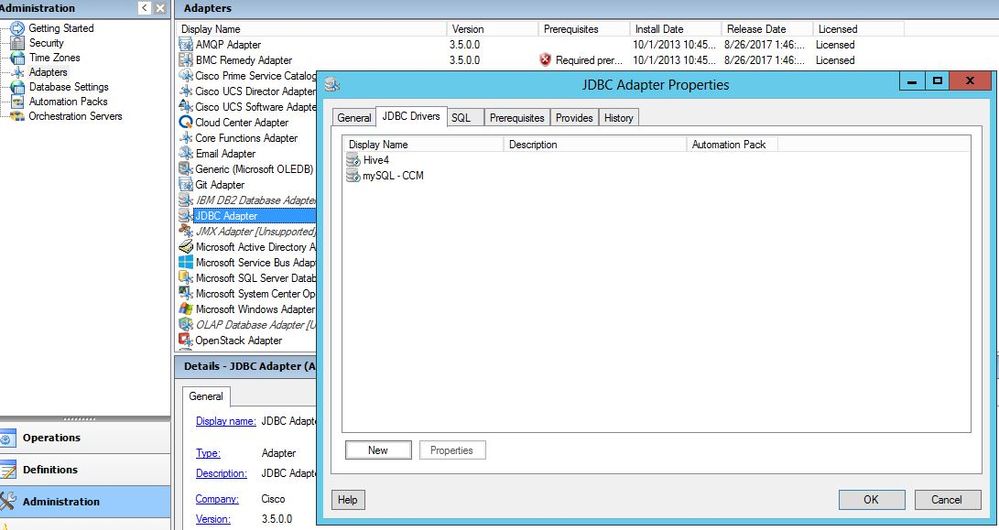The width and height of the screenshot is (999, 530).
Task: Click the Generic (Microsoft OLEDB) icon
Action: point(185,169)
